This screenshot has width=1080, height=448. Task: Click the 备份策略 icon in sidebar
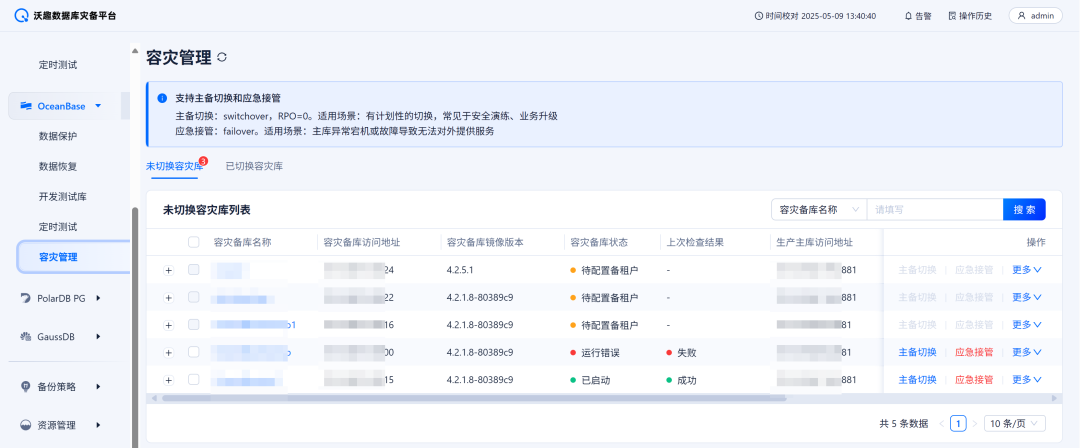[25, 386]
